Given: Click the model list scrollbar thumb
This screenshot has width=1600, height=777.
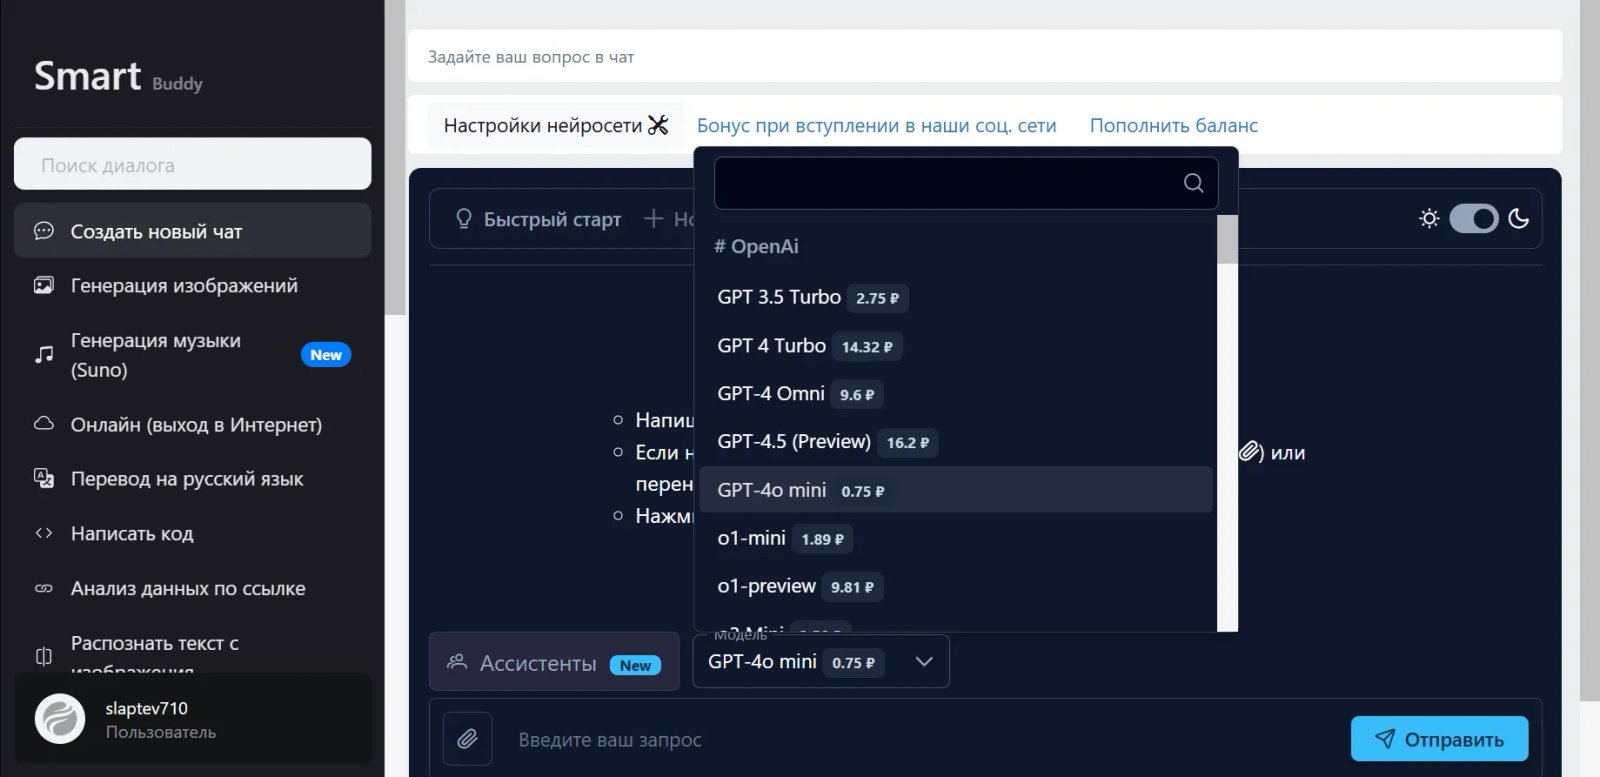Looking at the screenshot, I should pos(1227,239).
